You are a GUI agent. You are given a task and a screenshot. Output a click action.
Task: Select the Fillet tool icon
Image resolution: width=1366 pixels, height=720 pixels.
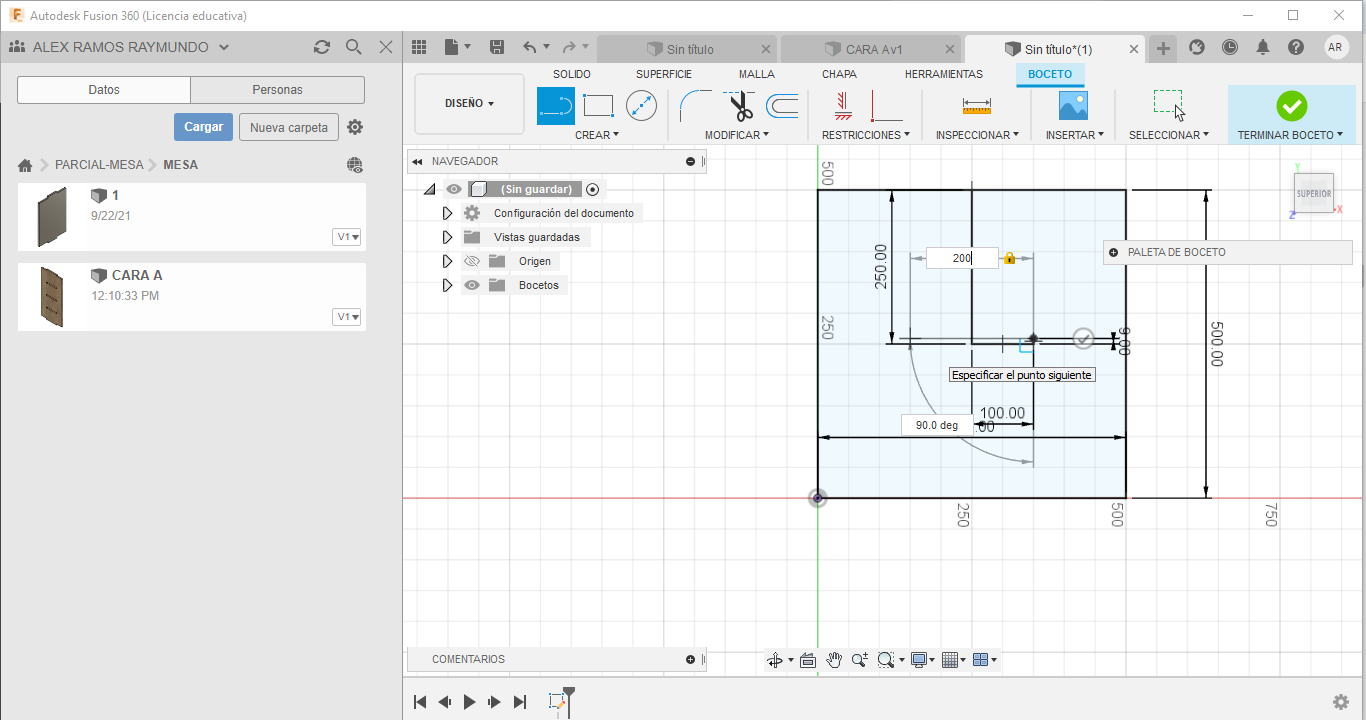click(x=694, y=106)
